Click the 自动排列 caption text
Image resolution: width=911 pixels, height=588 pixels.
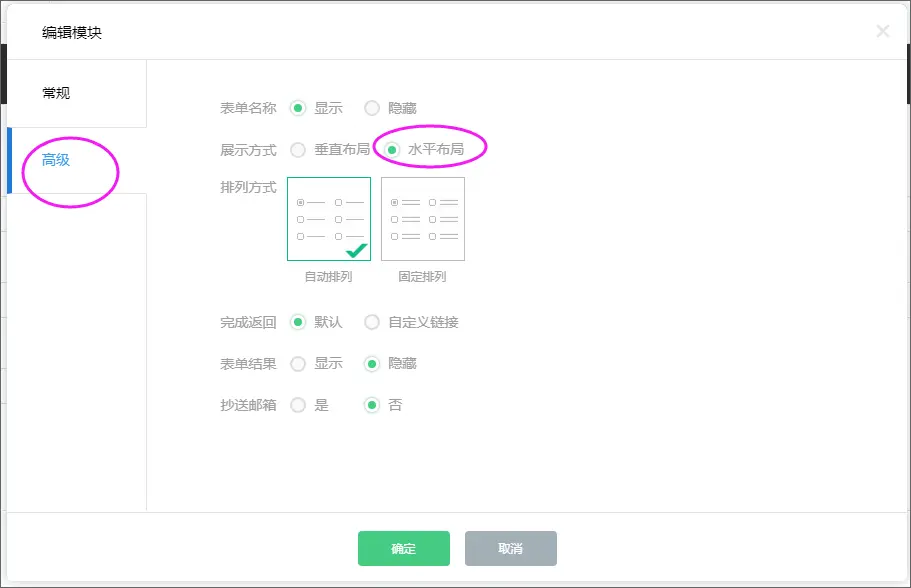328,277
